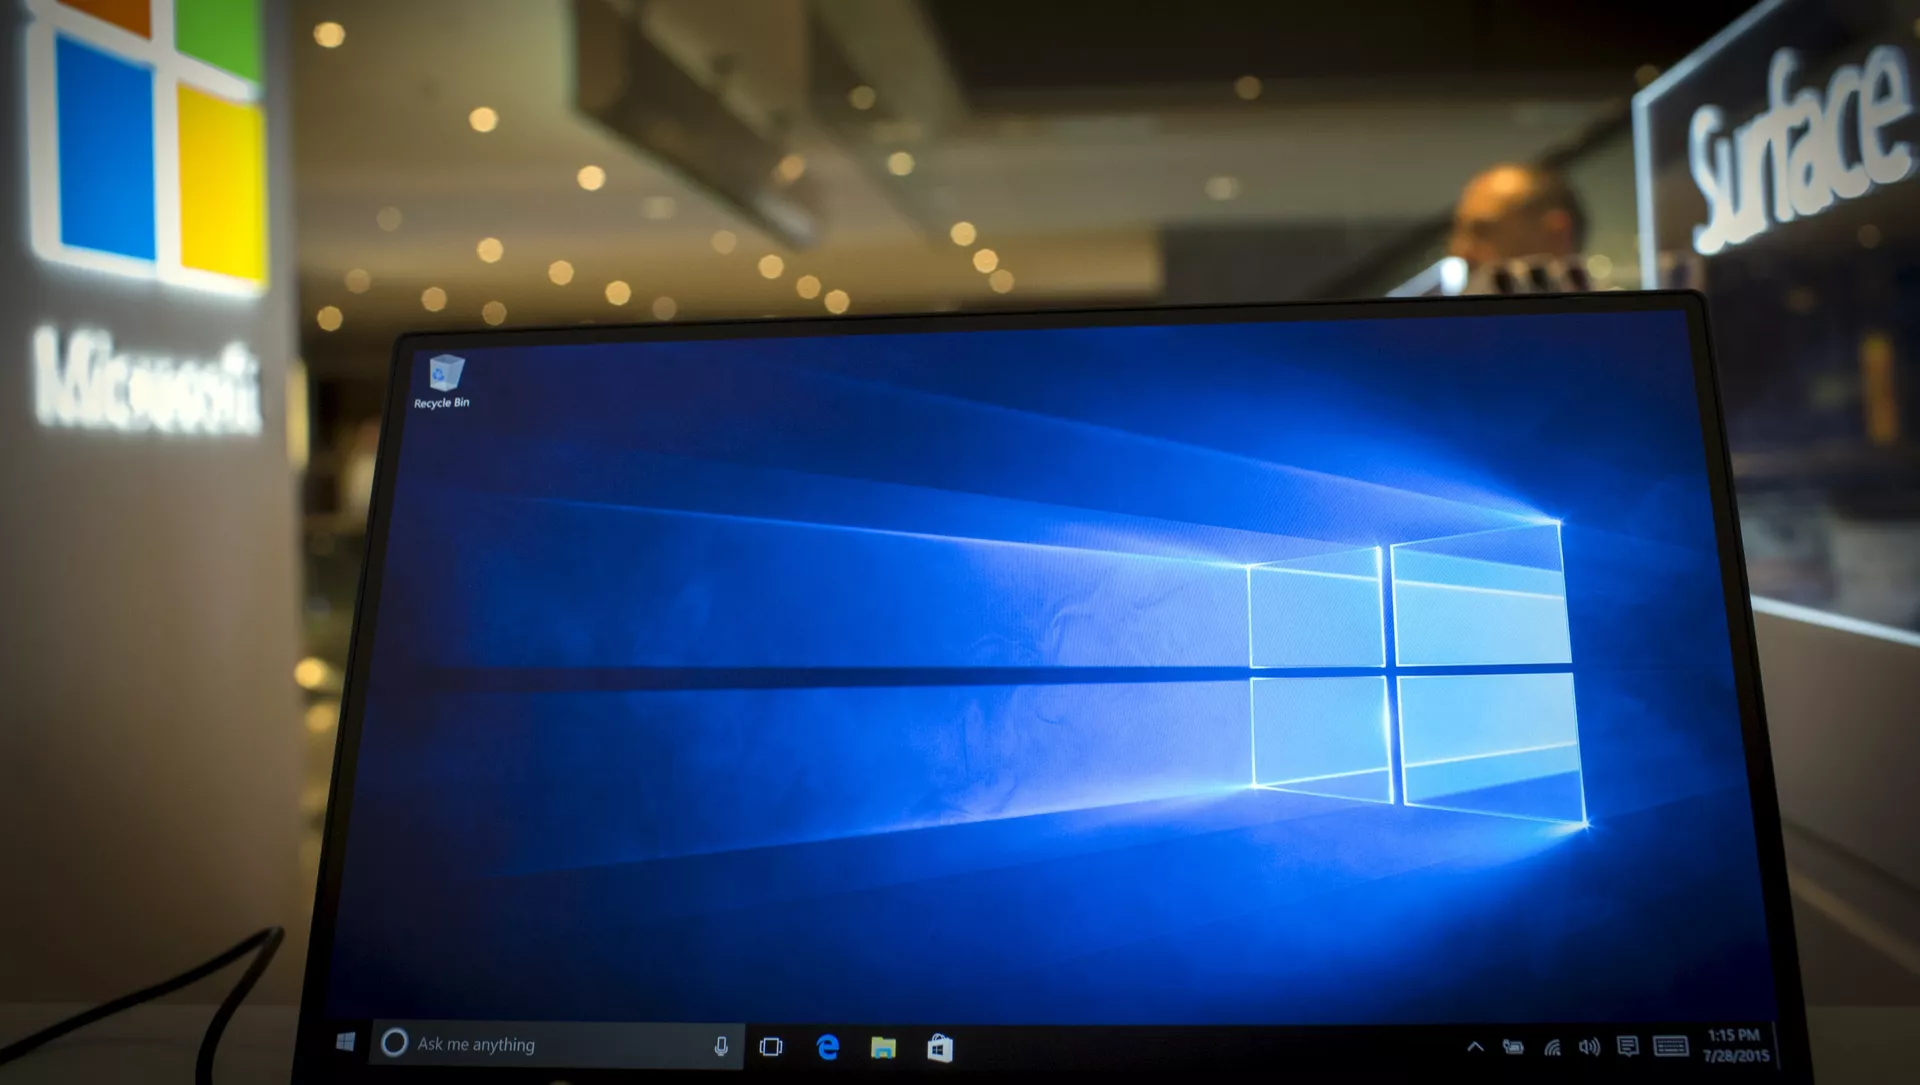The image size is (1920, 1085).
Task: Click the Cortana circle icon
Action: pos(395,1043)
